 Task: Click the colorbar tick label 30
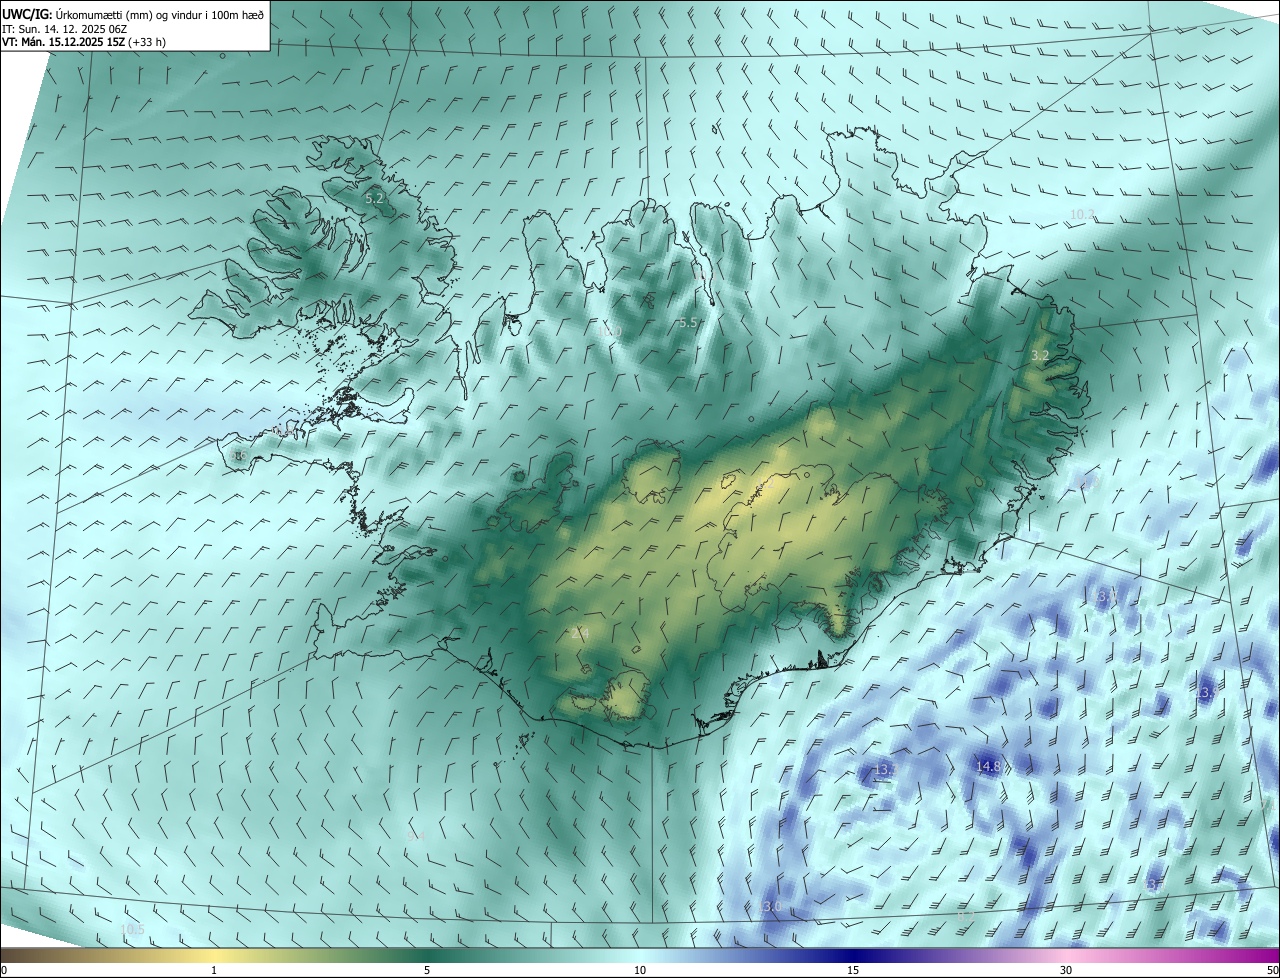click(1066, 970)
